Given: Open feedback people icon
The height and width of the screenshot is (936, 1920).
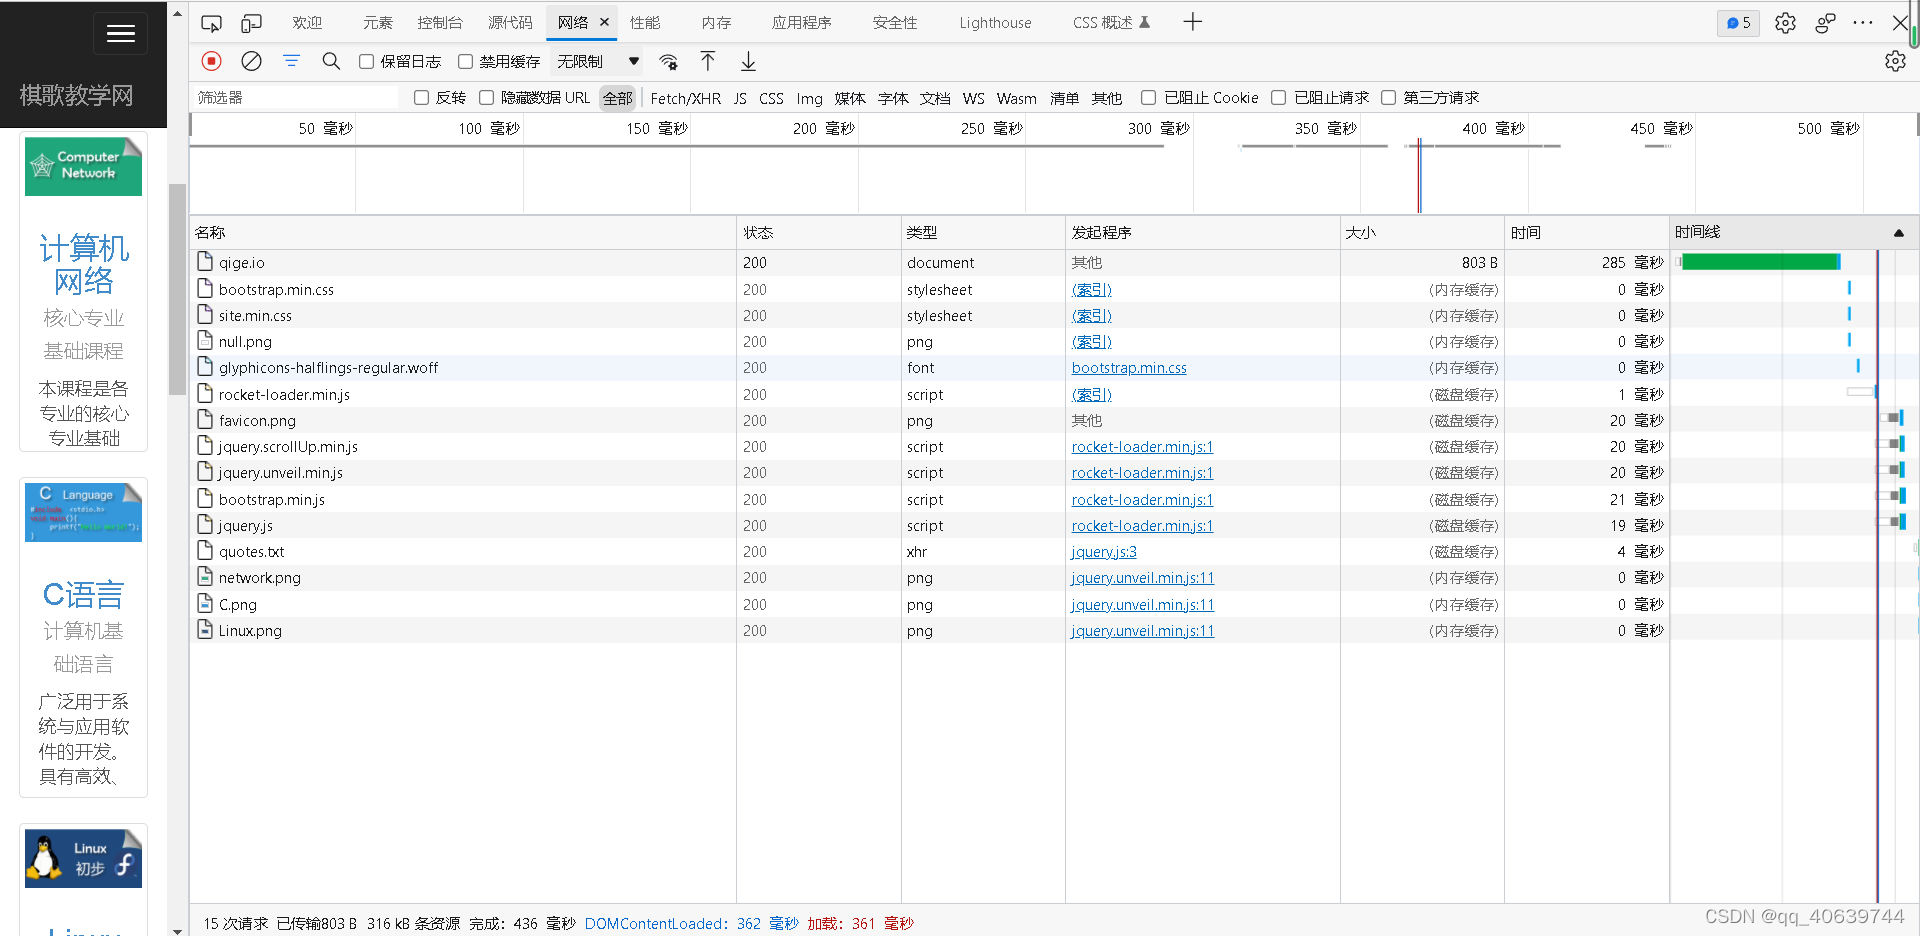Looking at the screenshot, I should 1825,22.
